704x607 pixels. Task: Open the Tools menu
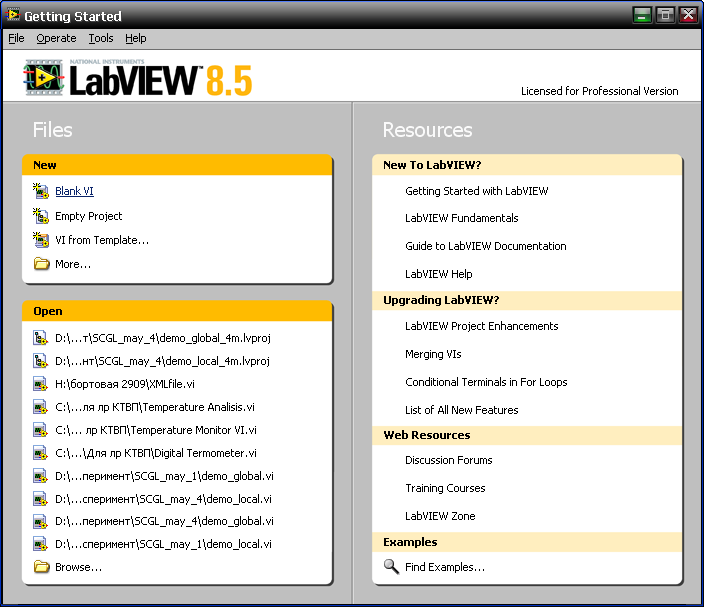coord(101,39)
